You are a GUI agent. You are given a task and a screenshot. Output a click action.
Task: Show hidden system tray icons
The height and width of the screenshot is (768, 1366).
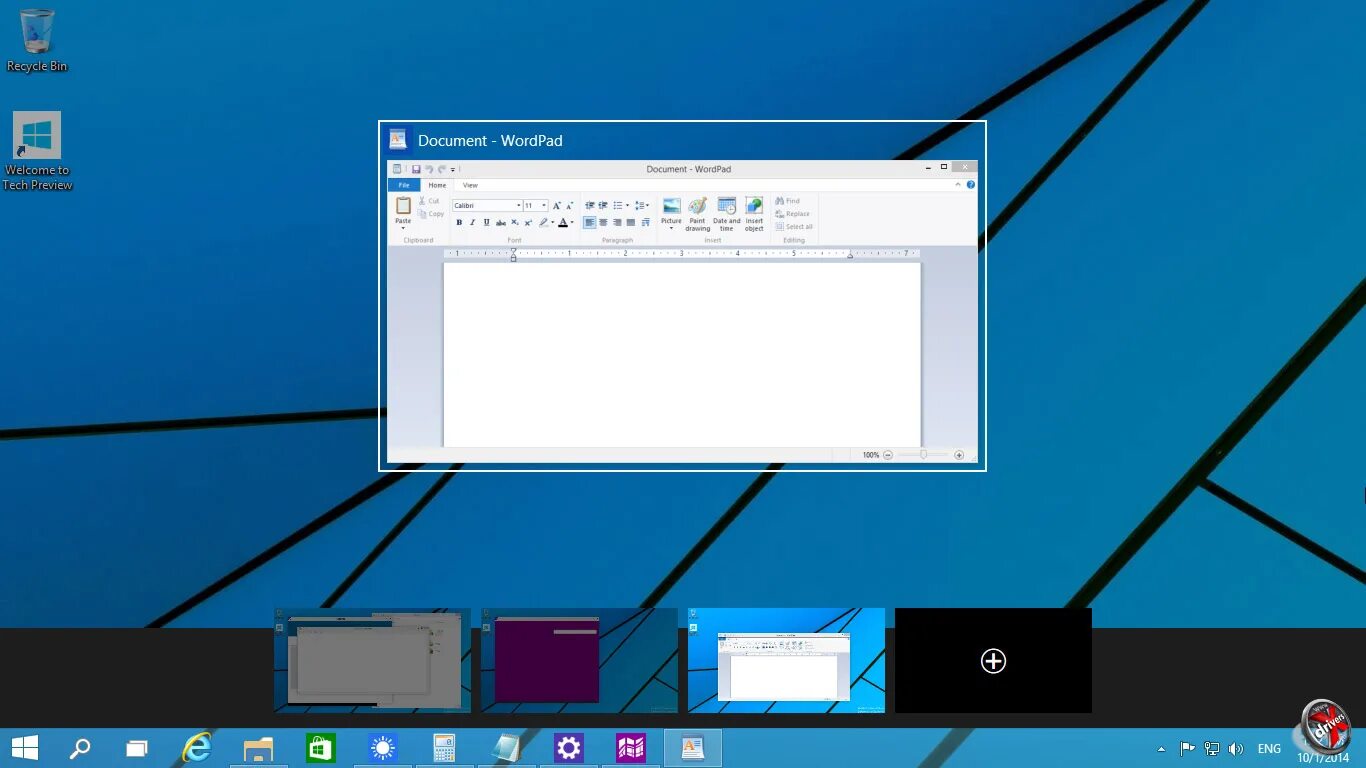pos(1161,749)
